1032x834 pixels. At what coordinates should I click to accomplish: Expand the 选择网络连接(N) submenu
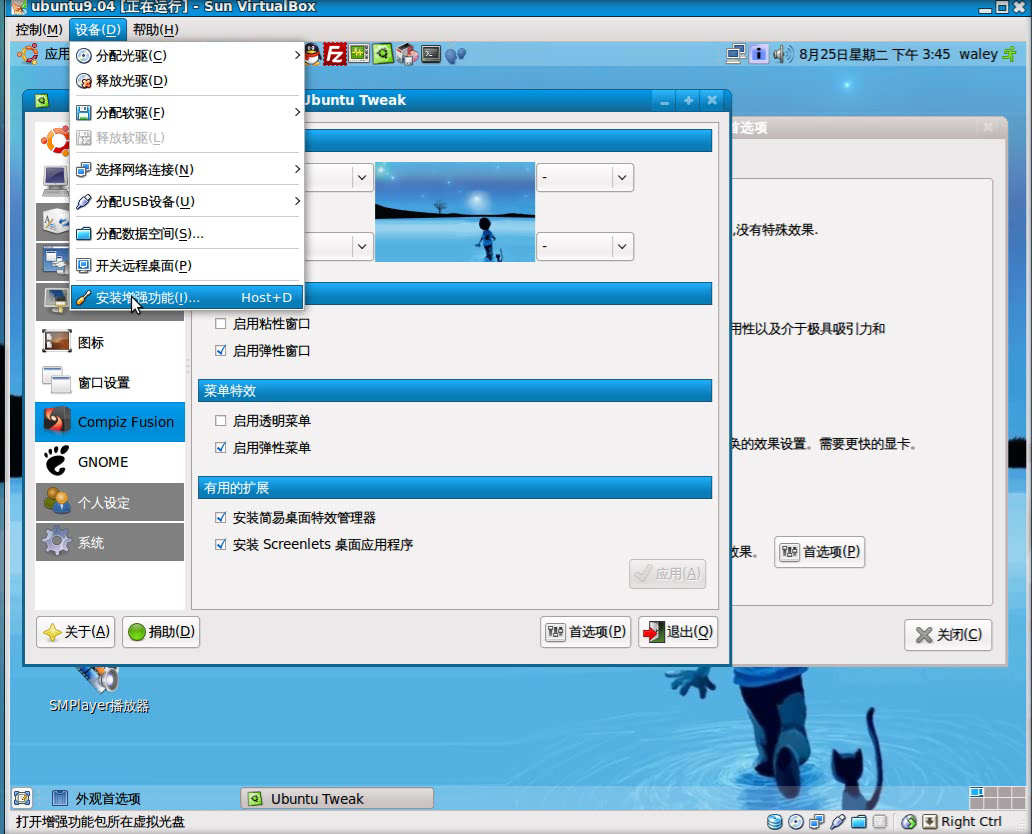[187, 170]
